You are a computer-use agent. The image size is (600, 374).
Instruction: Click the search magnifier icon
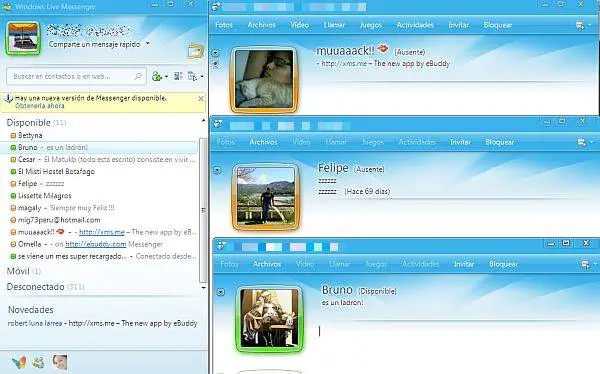point(138,76)
